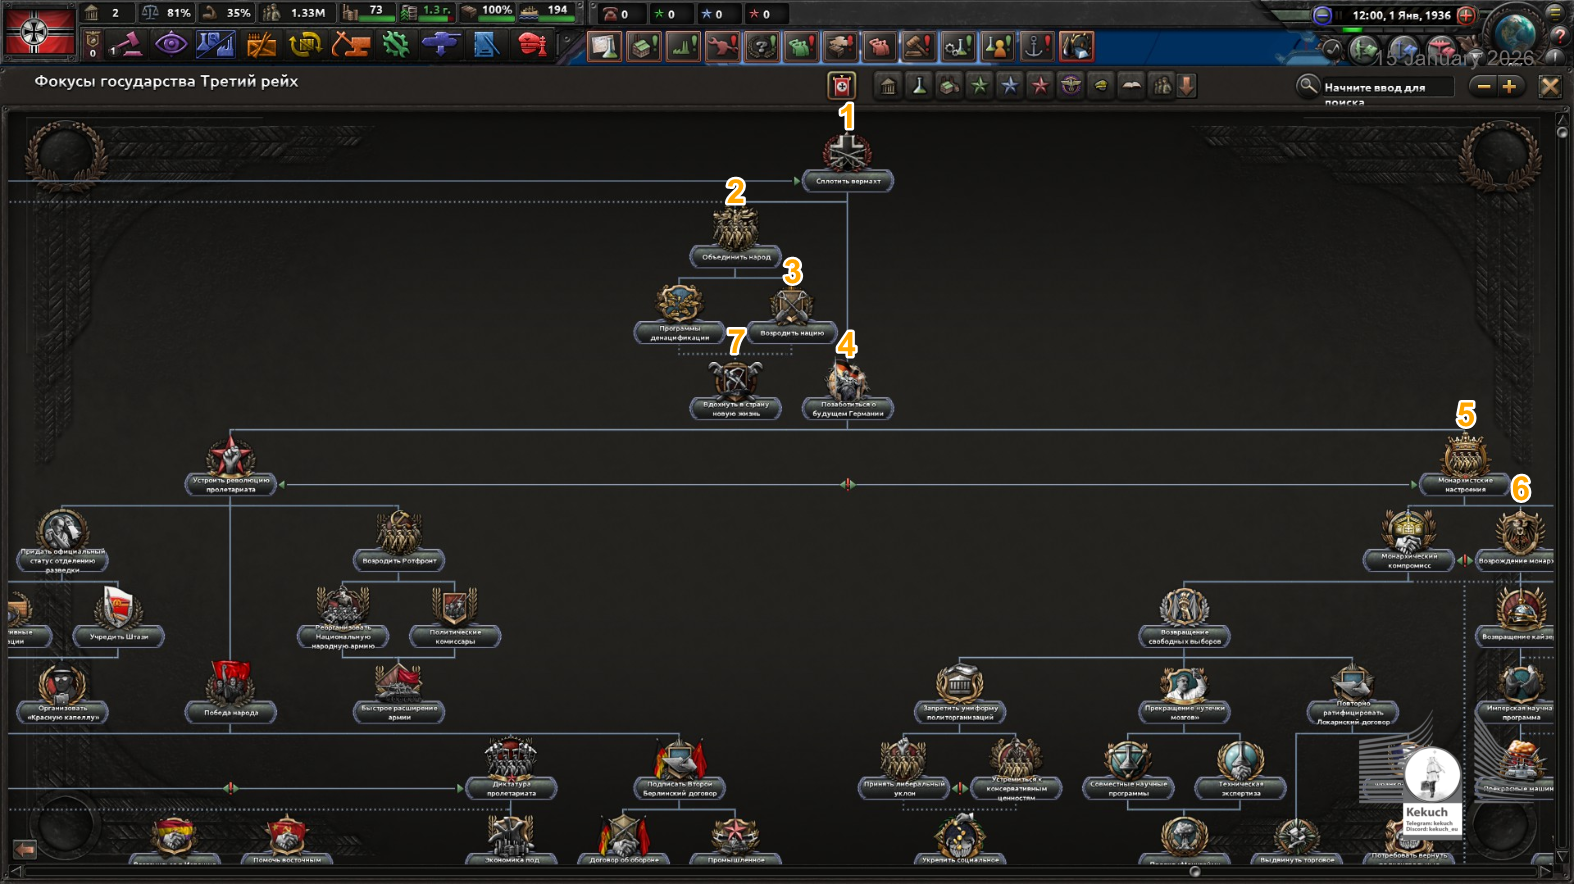
Task: Click the horizontal scrollbar handle at the bottom
Action: point(1195,871)
